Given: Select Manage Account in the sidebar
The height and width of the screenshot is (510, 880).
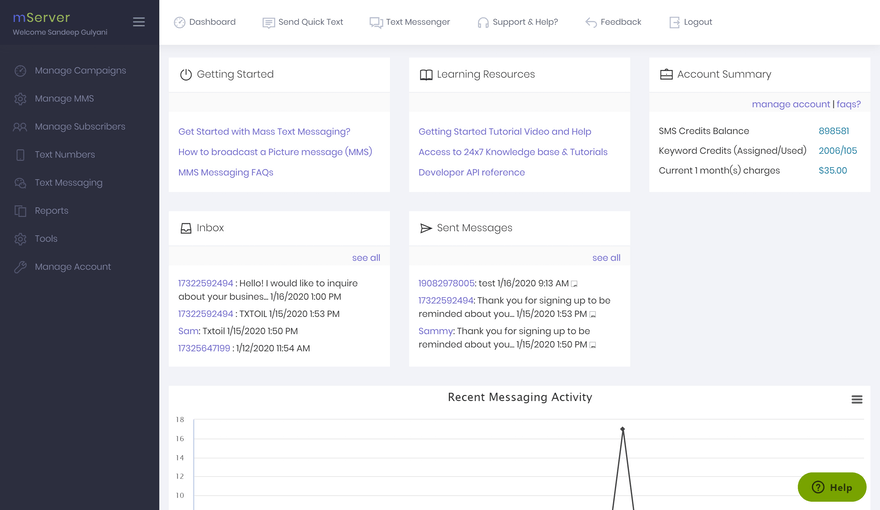Looking at the screenshot, I should pyautogui.click(x=72, y=267).
